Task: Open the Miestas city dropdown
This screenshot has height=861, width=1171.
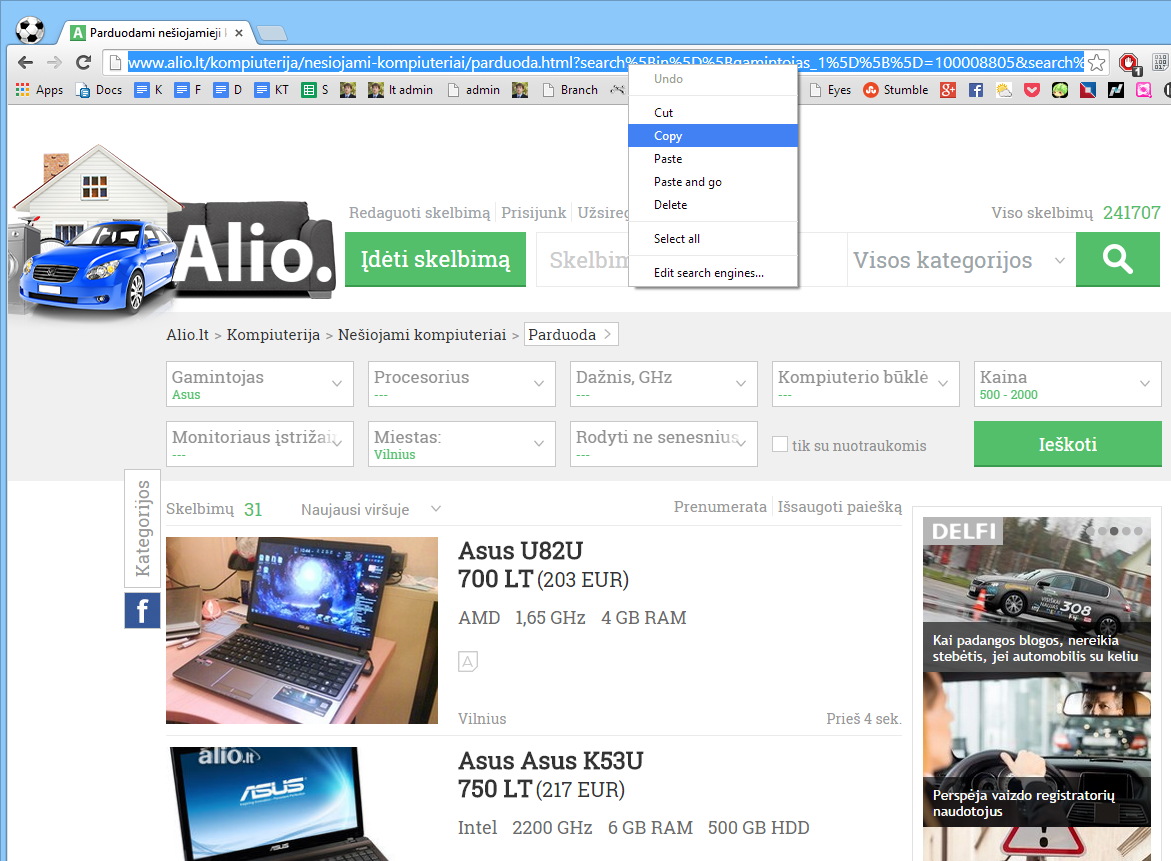Action: pyautogui.click(x=462, y=444)
